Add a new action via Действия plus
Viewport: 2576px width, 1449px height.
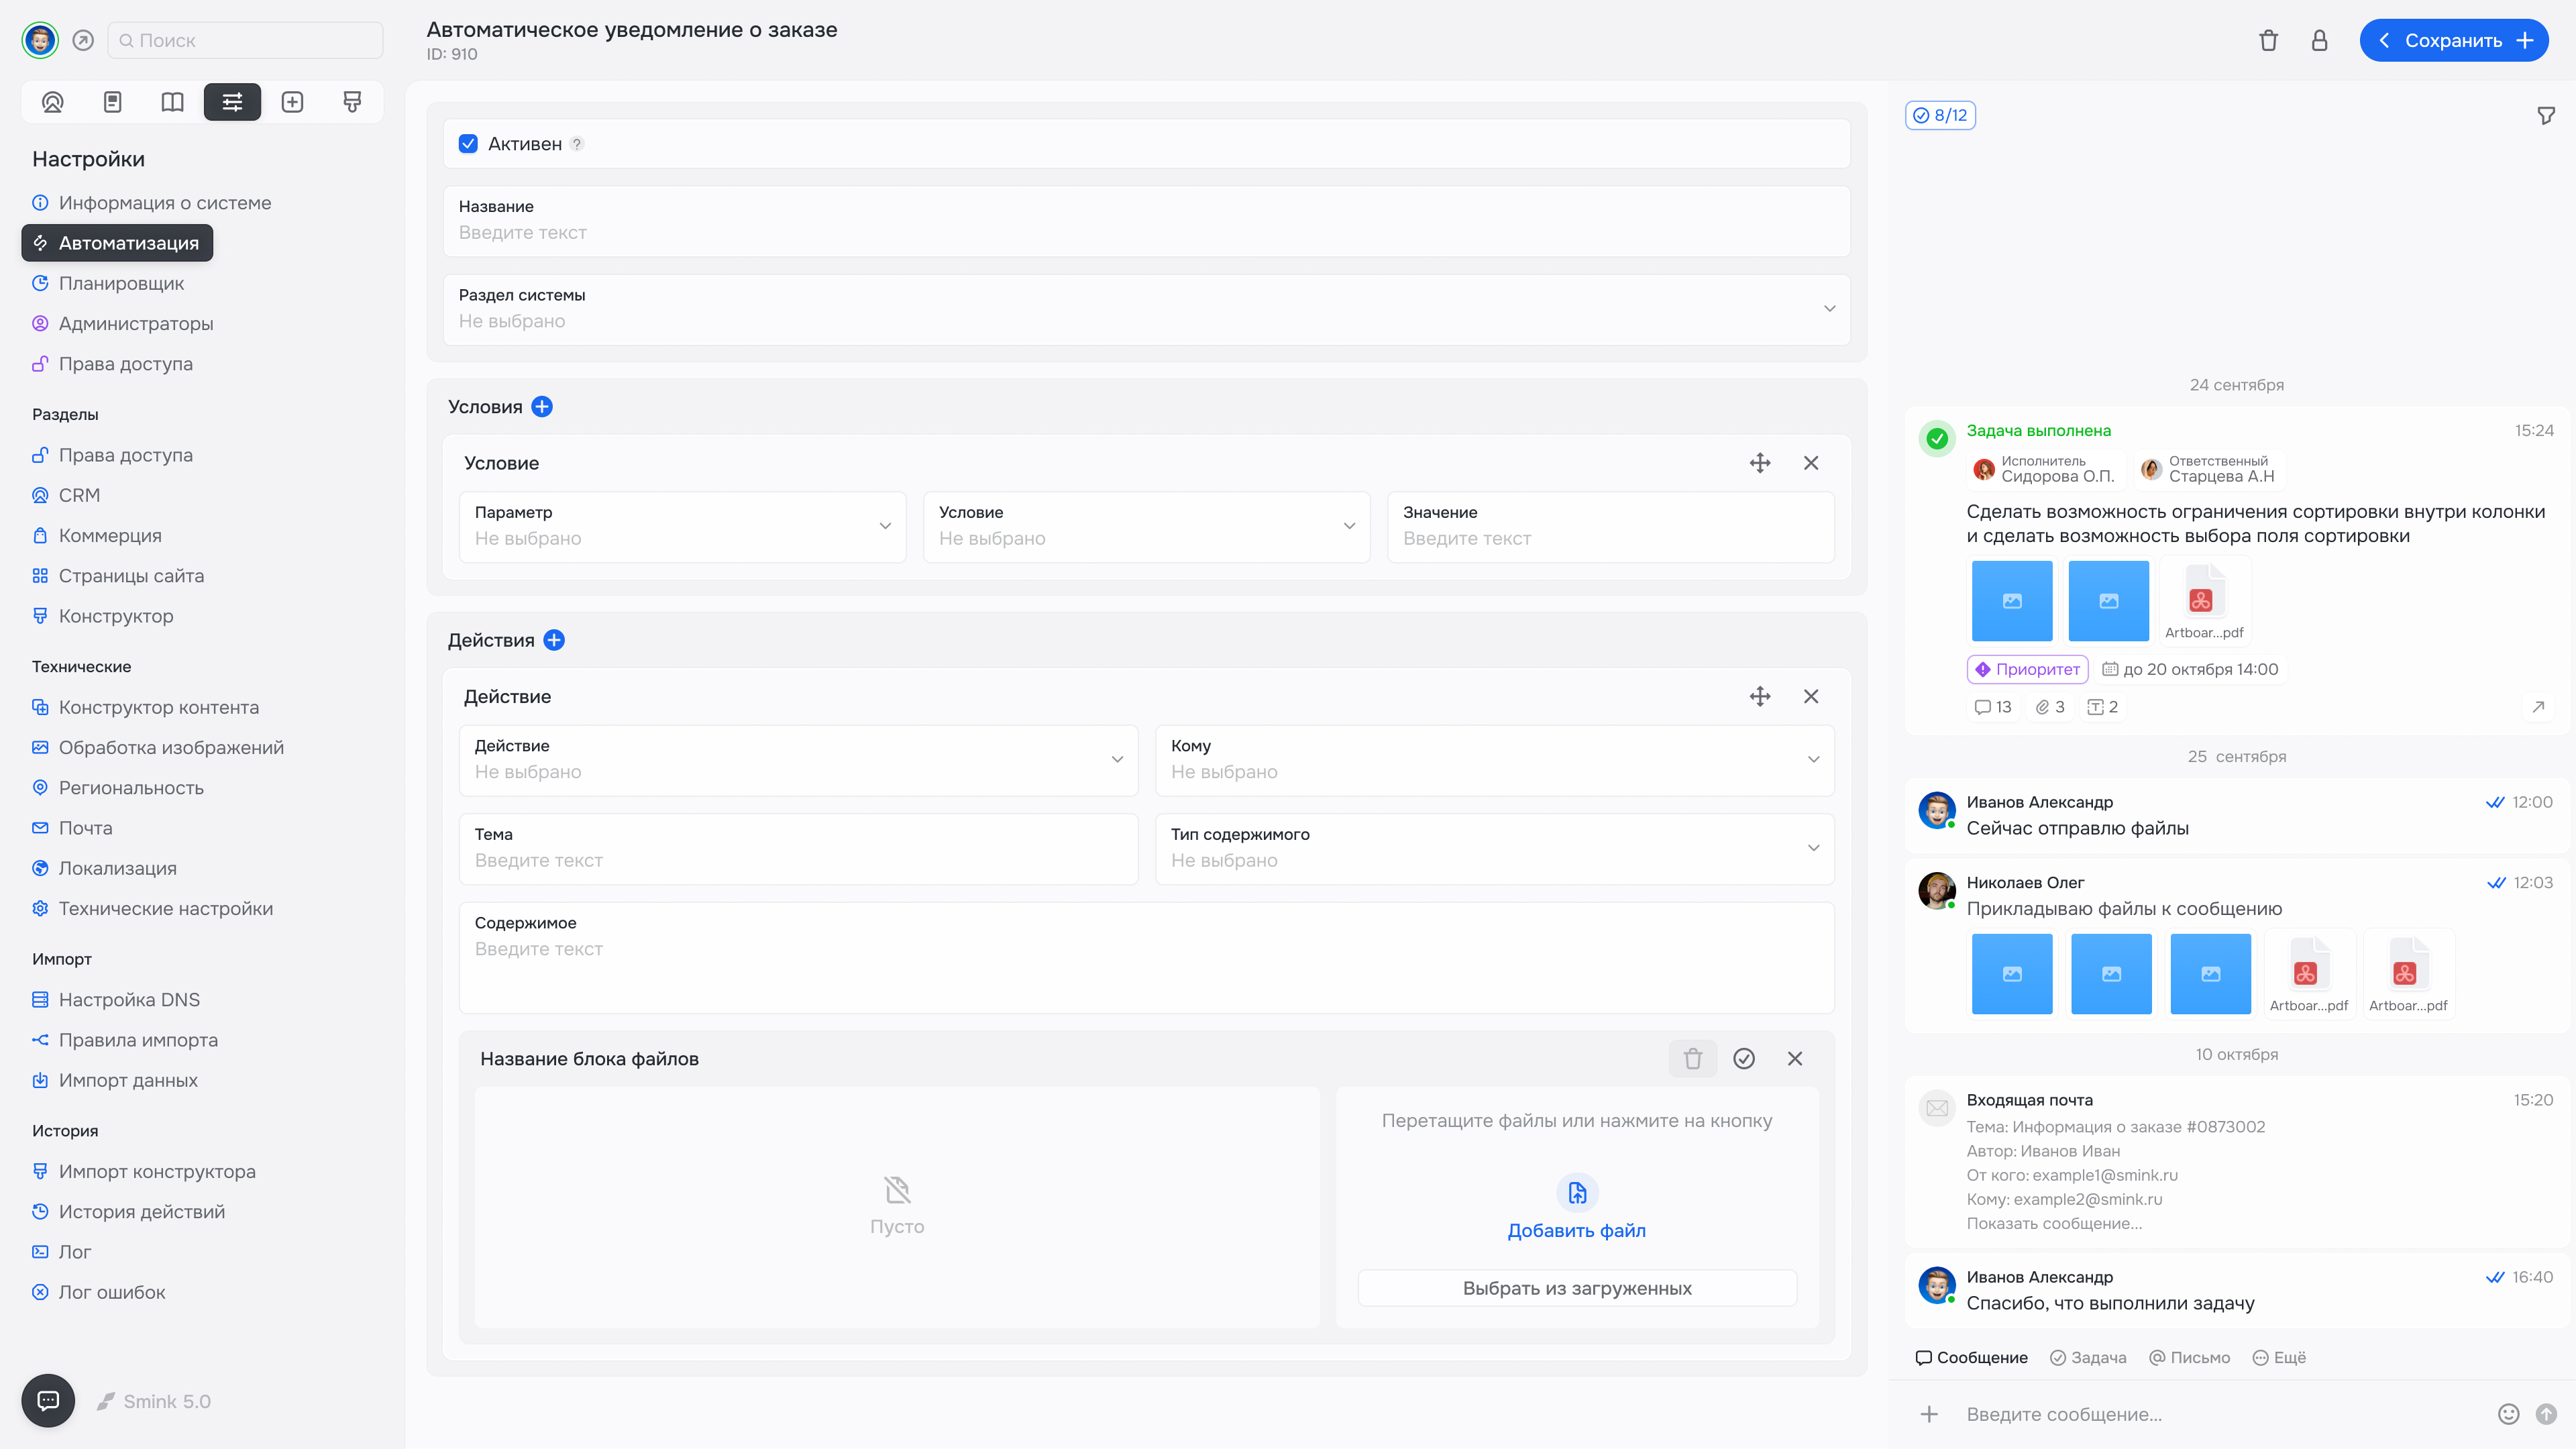(554, 640)
